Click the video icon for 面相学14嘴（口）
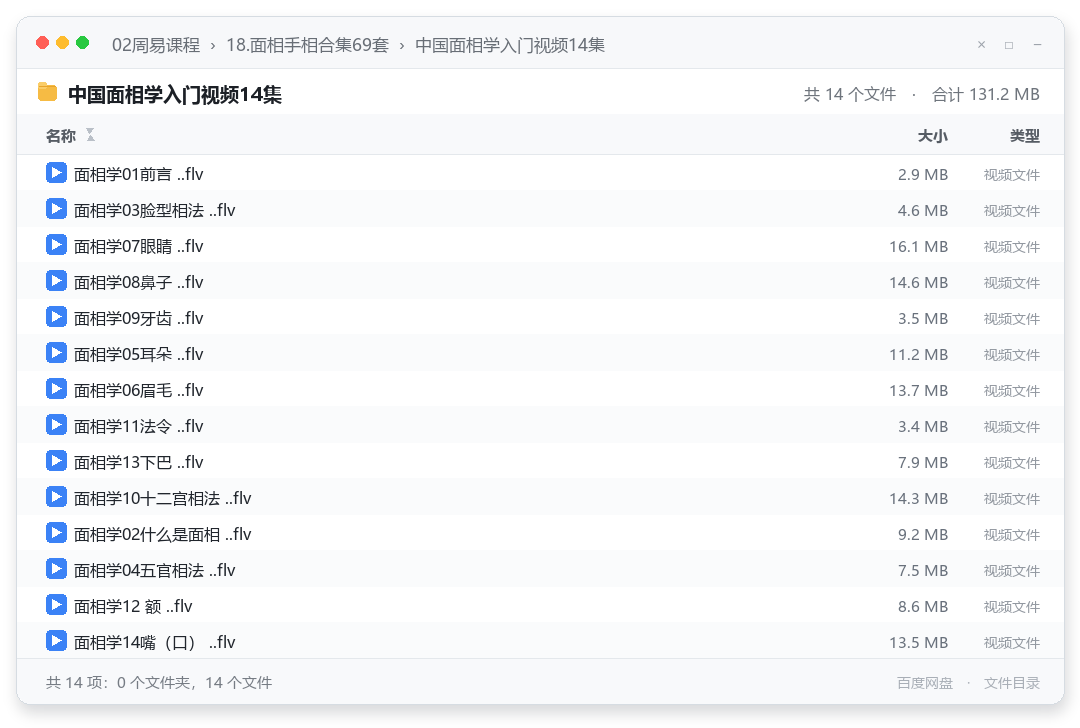 point(56,641)
